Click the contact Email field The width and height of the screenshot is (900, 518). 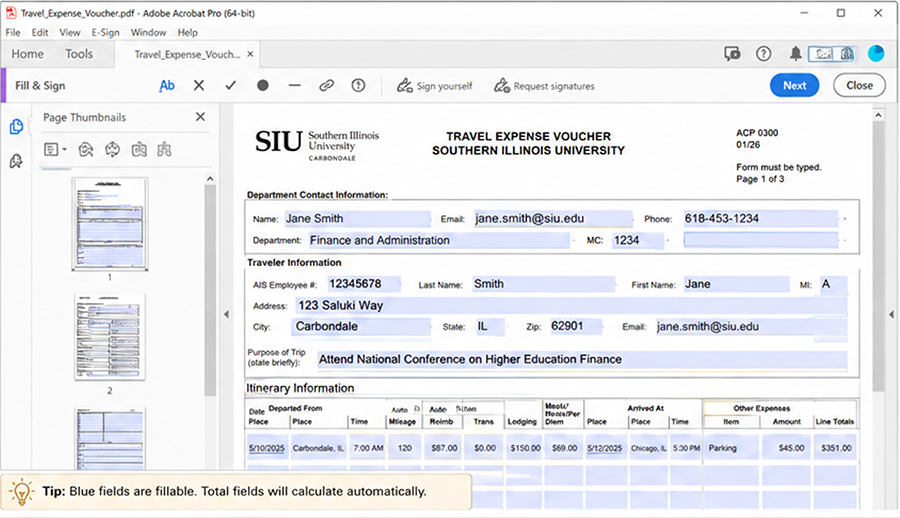(x=553, y=219)
